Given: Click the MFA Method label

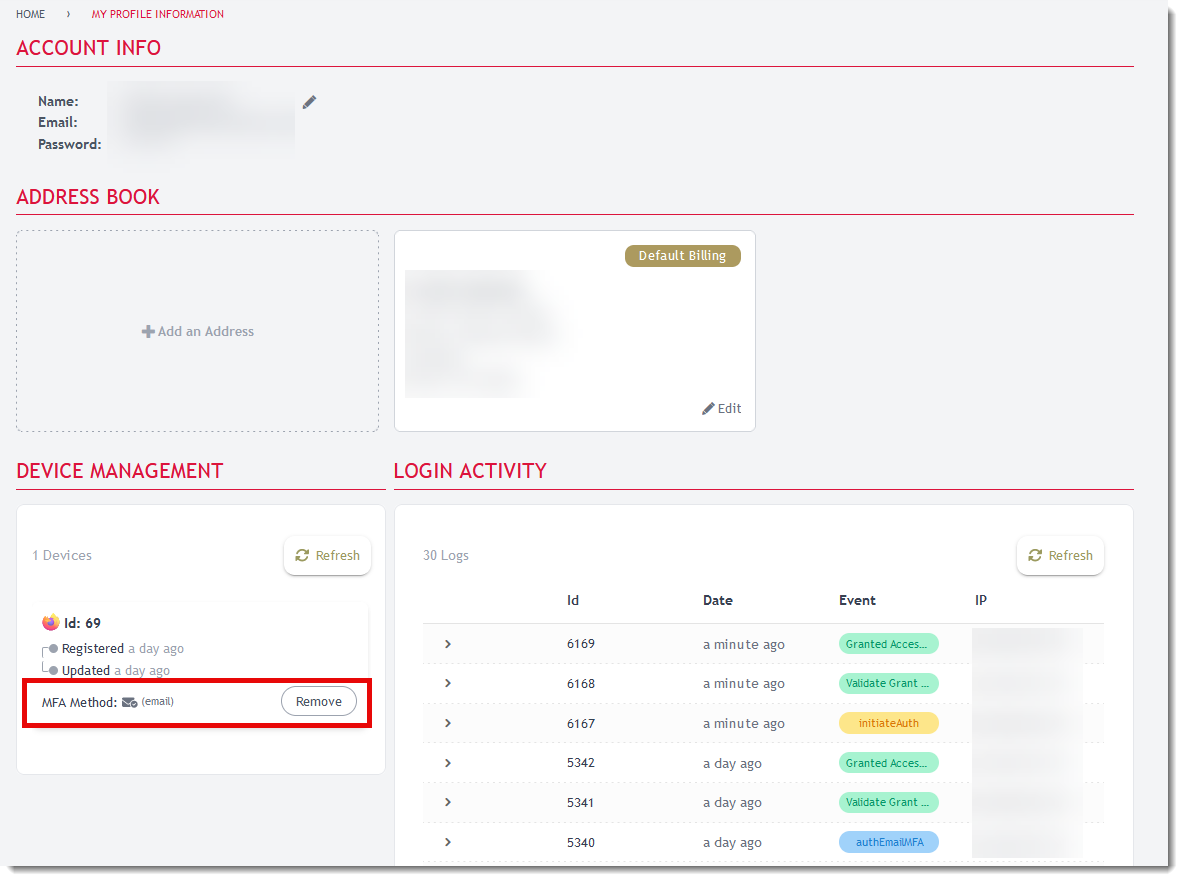Looking at the screenshot, I should pyautogui.click(x=79, y=702).
